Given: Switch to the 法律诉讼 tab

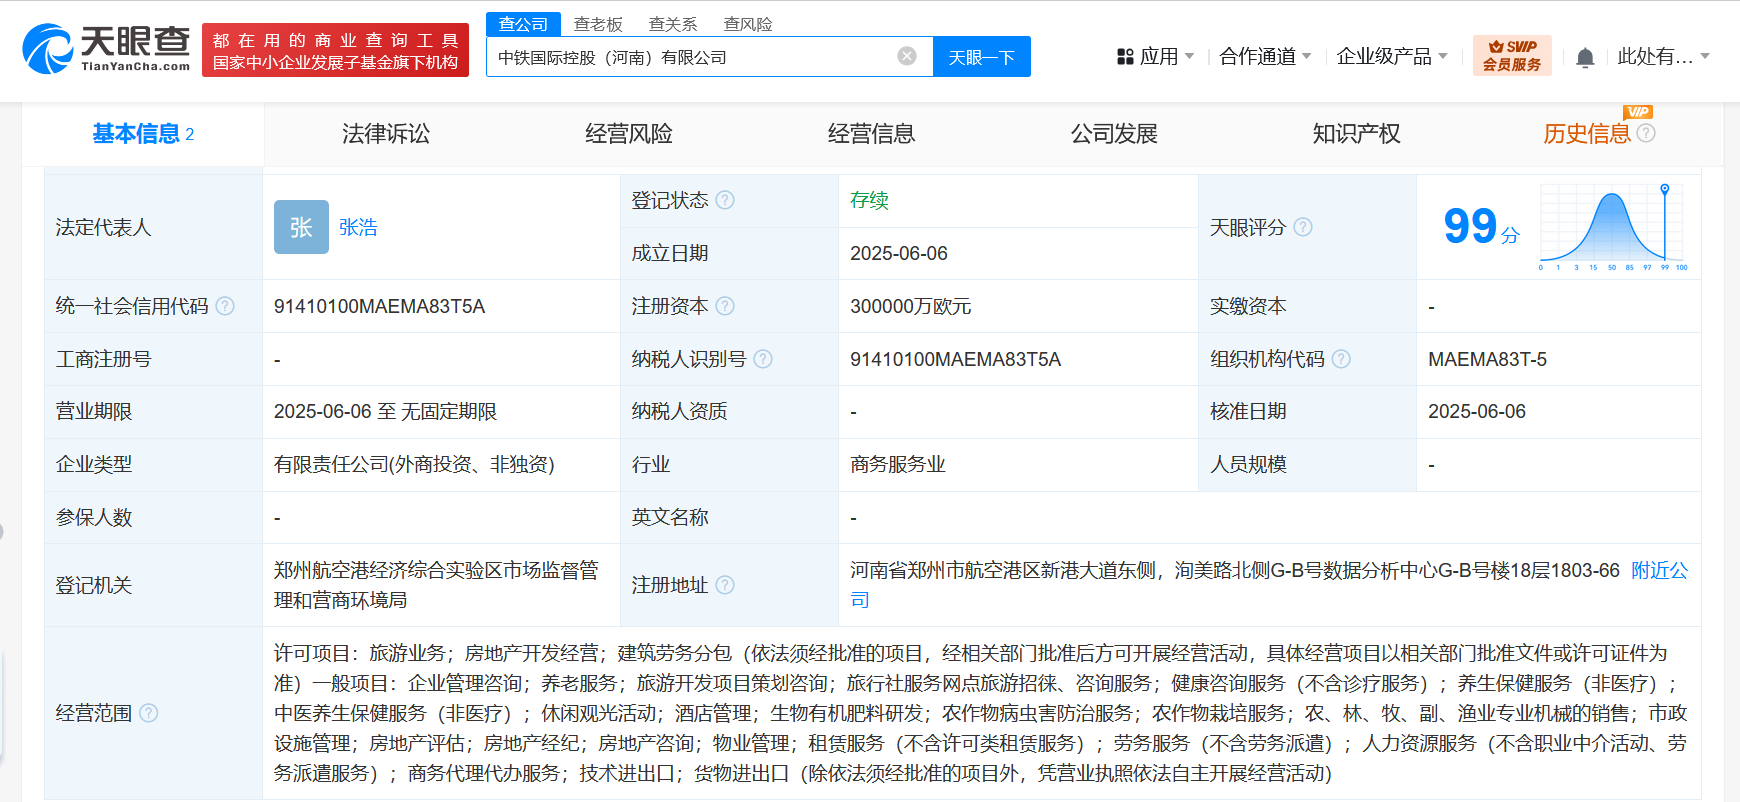Looking at the screenshot, I should (386, 134).
